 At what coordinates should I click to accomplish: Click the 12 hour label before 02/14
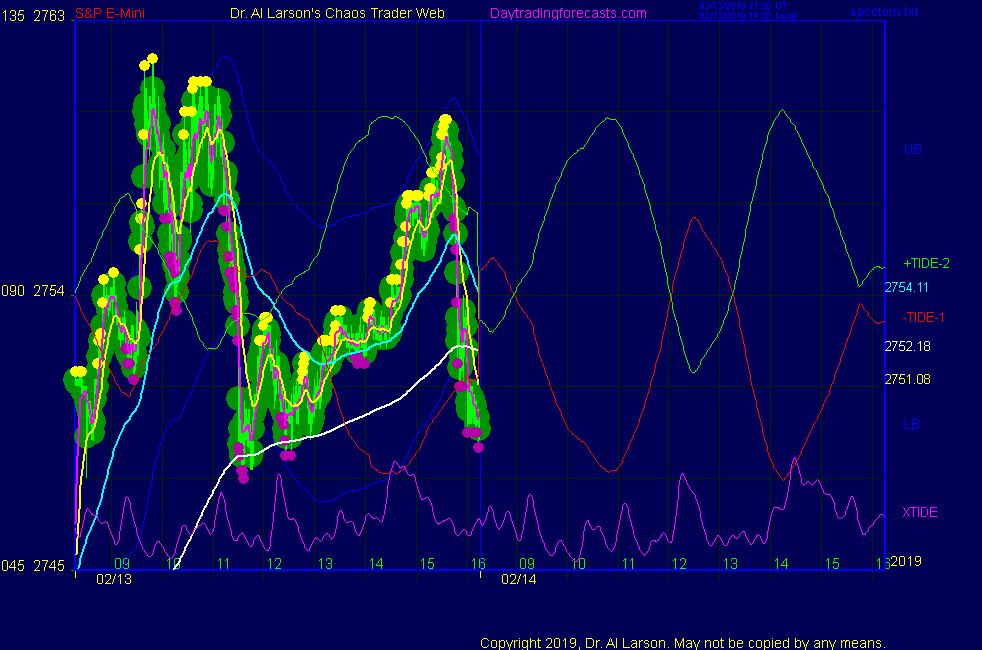(274, 564)
